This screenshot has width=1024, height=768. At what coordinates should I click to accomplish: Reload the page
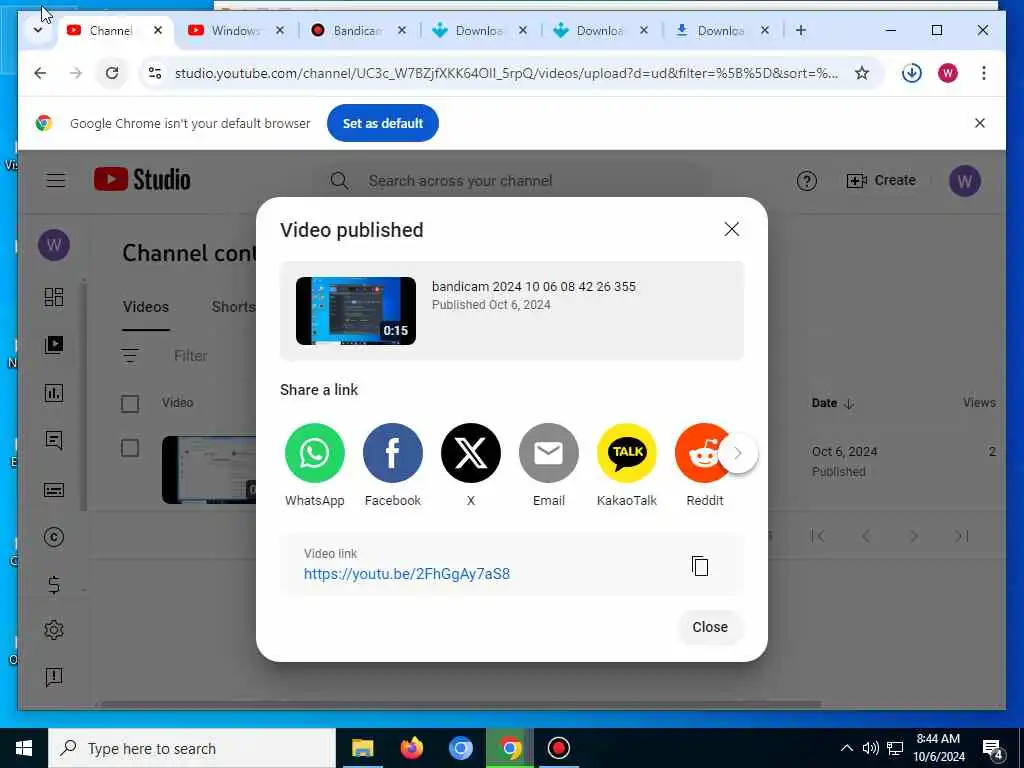point(112,72)
